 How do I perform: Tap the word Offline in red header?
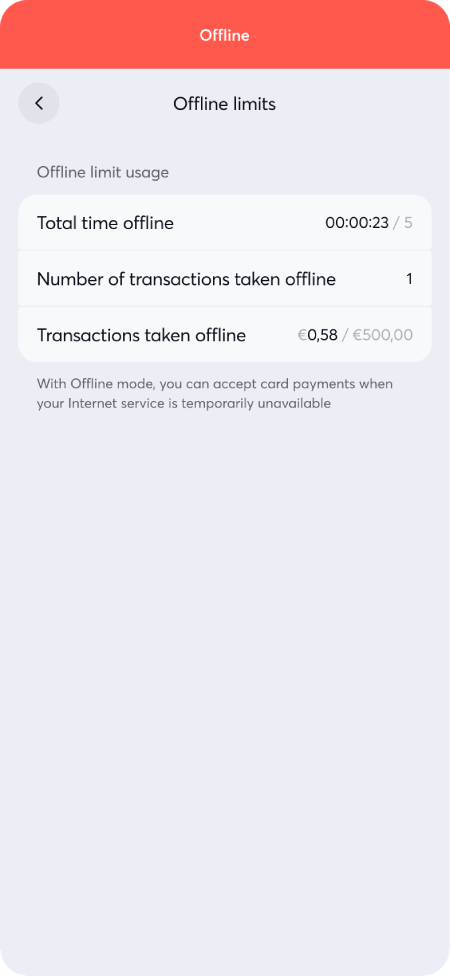[x=225, y=35]
